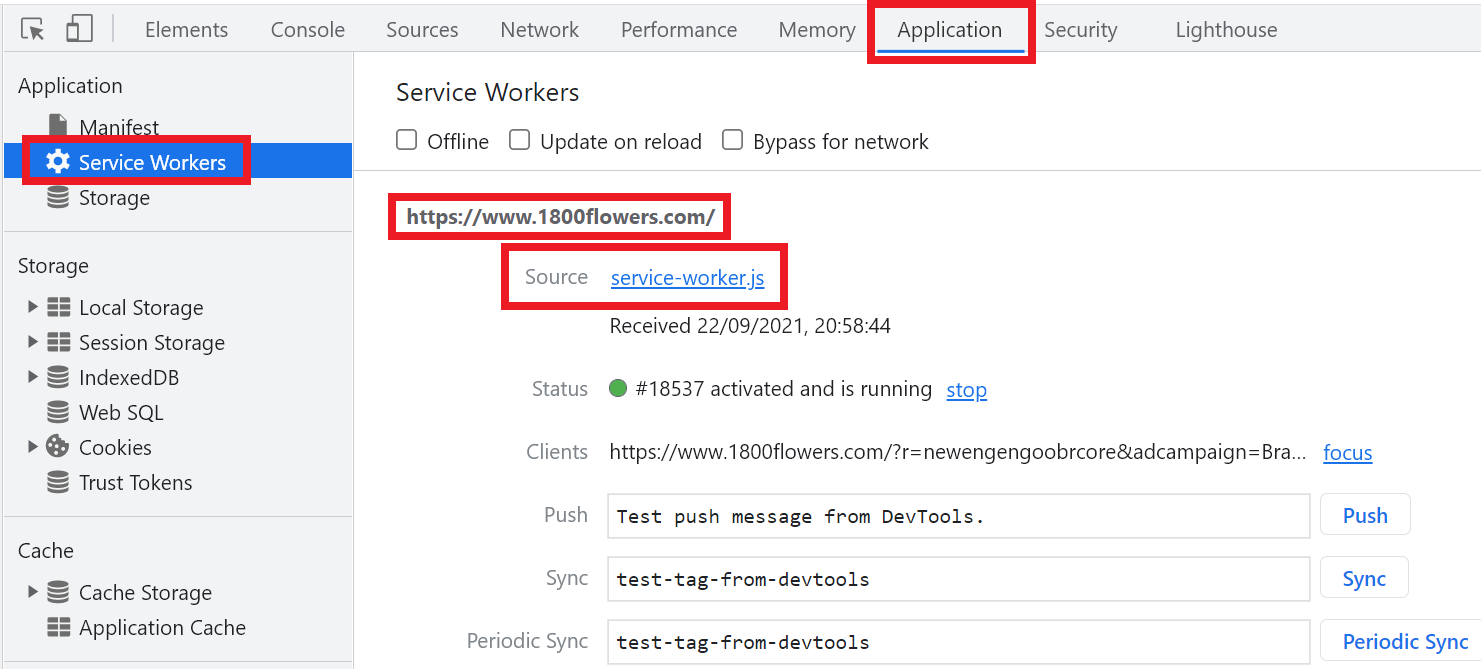Open the Memory tab

817,30
